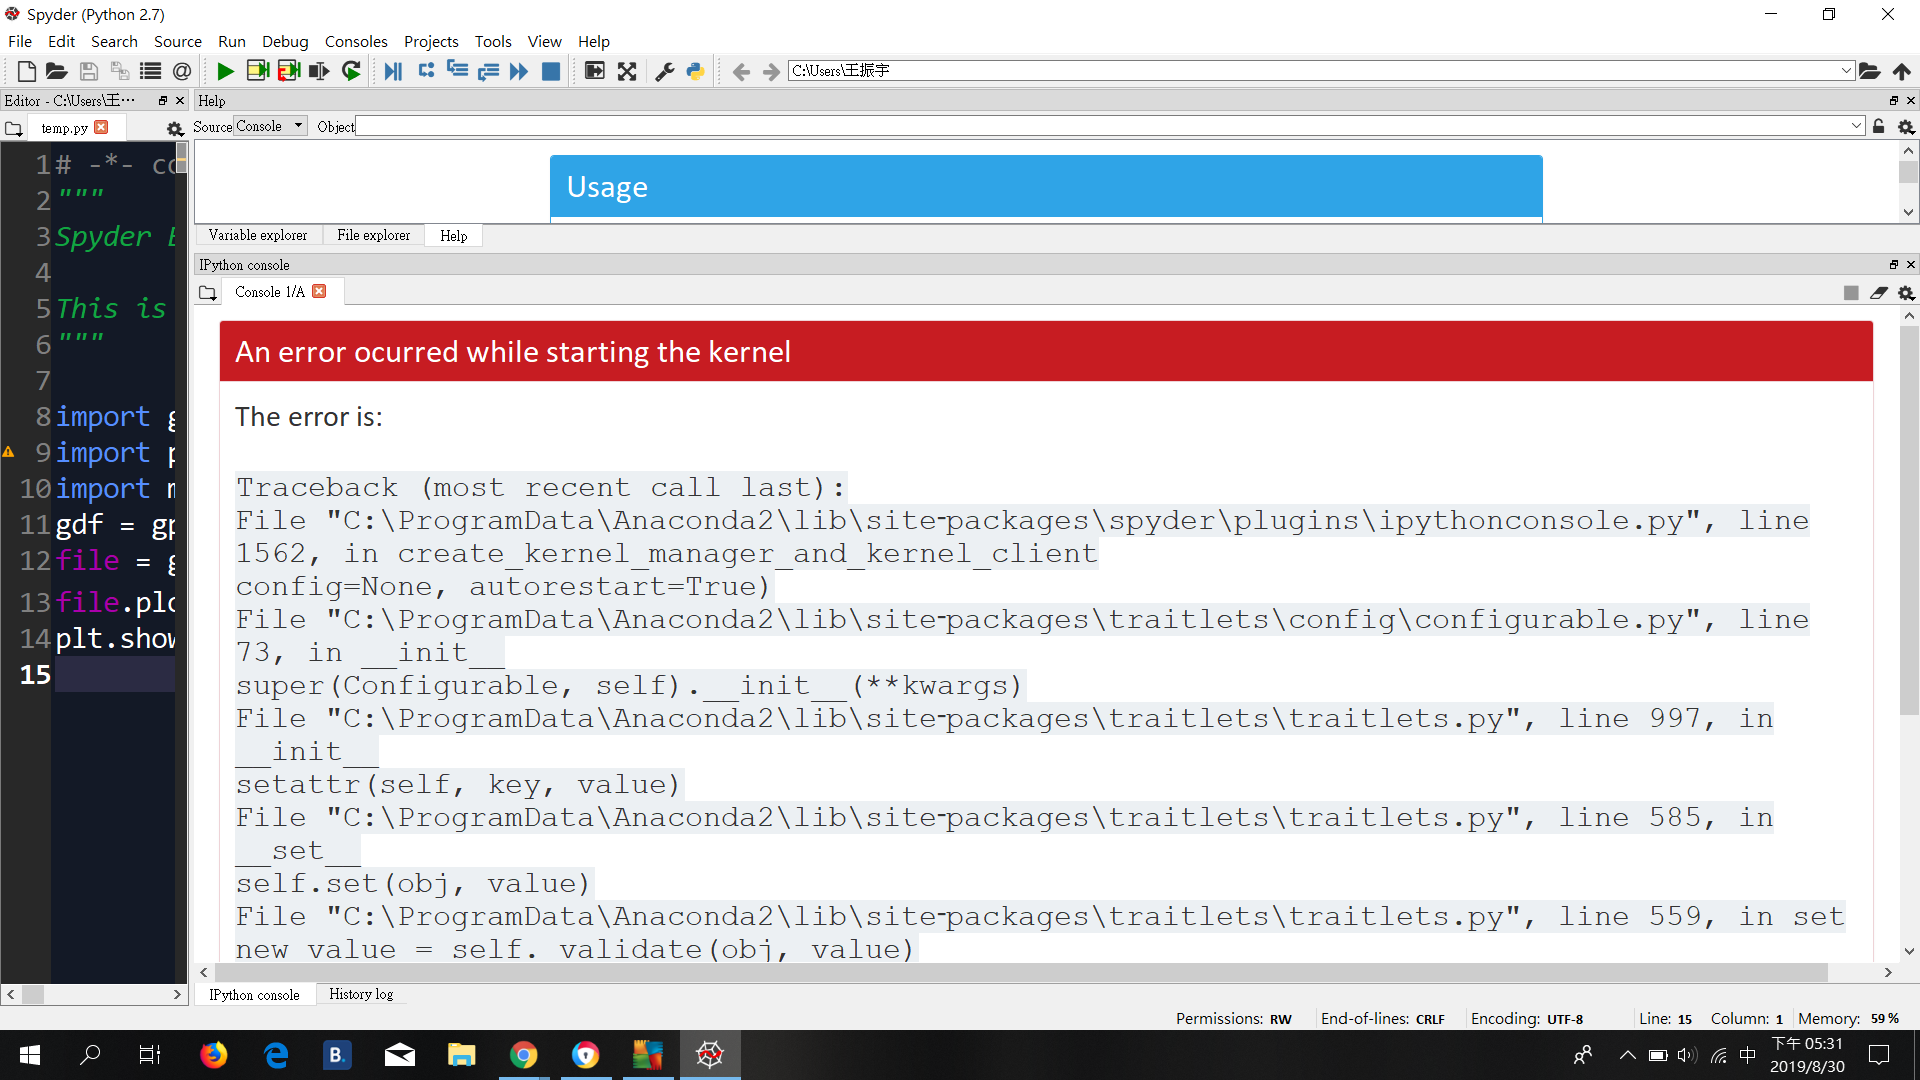Viewport: 1920px width, 1080px height.
Task: Undock the IPython console pane
Action: pyautogui.click(x=1893, y=265)
